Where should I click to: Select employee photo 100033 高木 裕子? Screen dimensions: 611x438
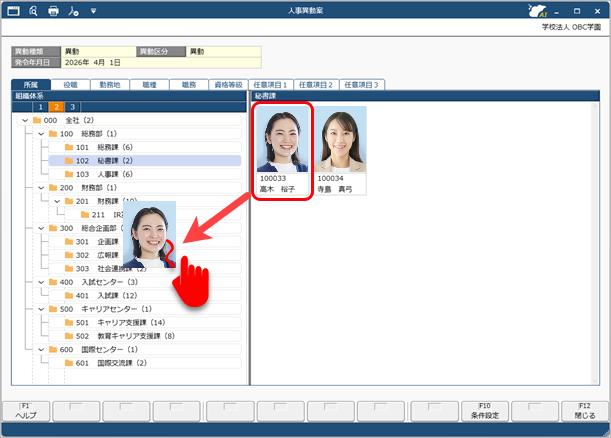[283, 139]
